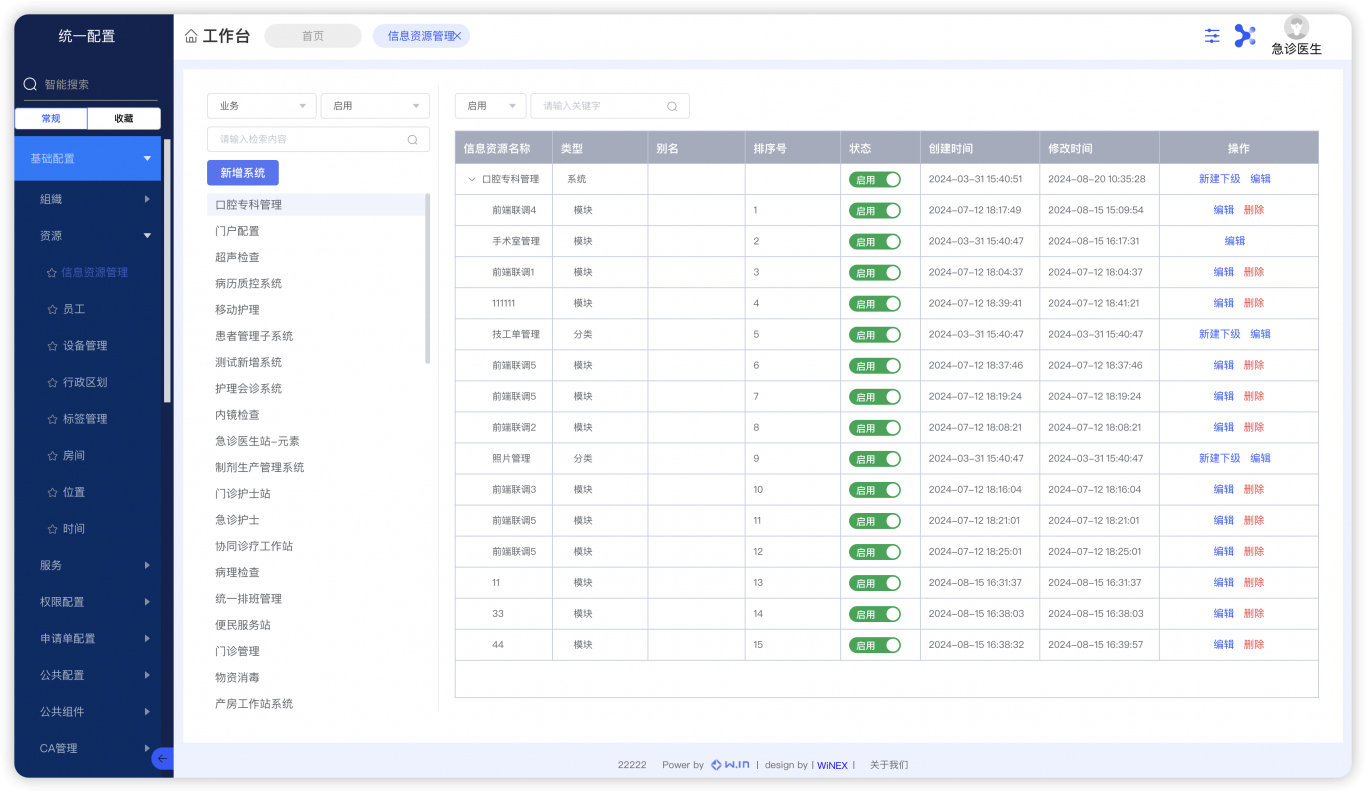Click star icon next to 行政区划
Image resolution: width=1366 pixels, height=792 pixels.
point(54,382)
